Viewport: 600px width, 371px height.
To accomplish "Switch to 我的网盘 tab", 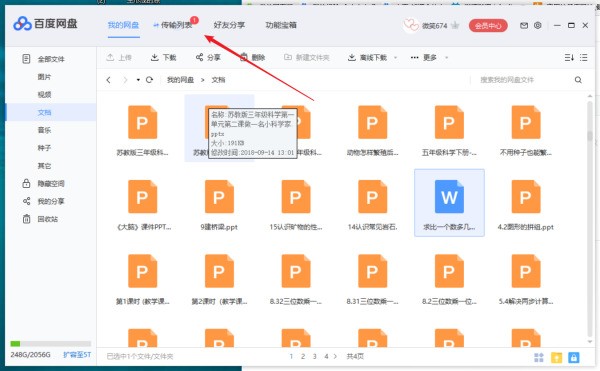I will click(123, 25).
